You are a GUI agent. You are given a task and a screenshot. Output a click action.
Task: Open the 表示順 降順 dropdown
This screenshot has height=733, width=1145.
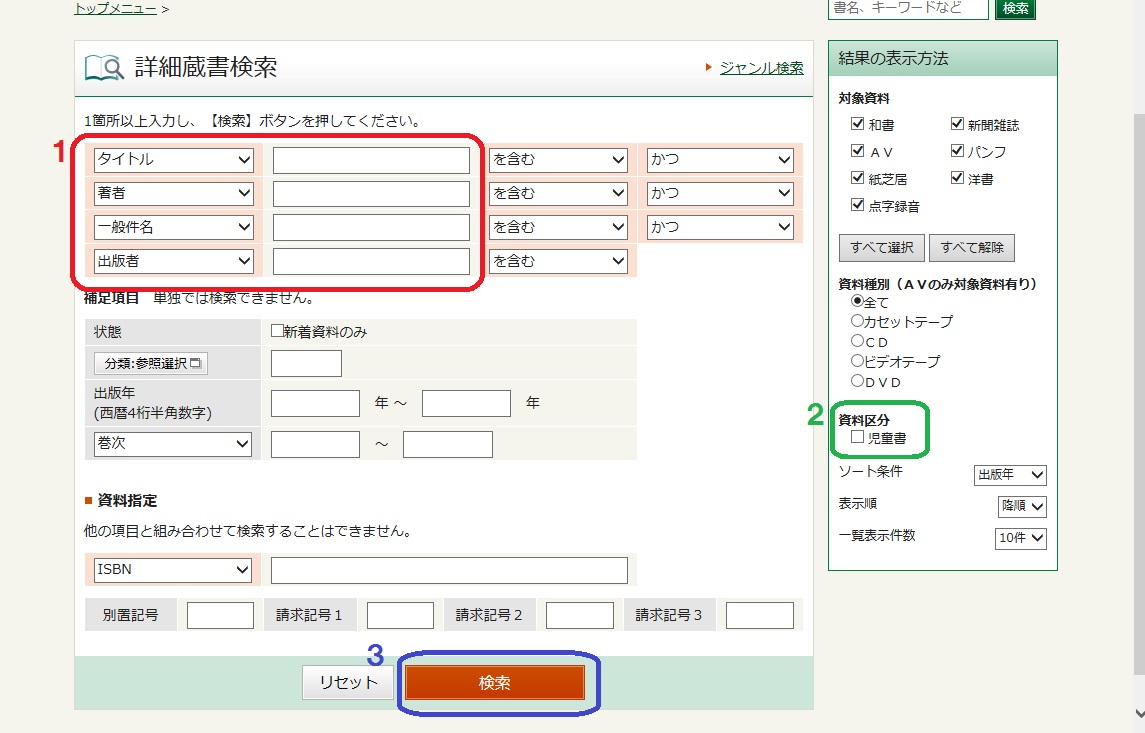pyautogui.click(x=1022, y=506)
